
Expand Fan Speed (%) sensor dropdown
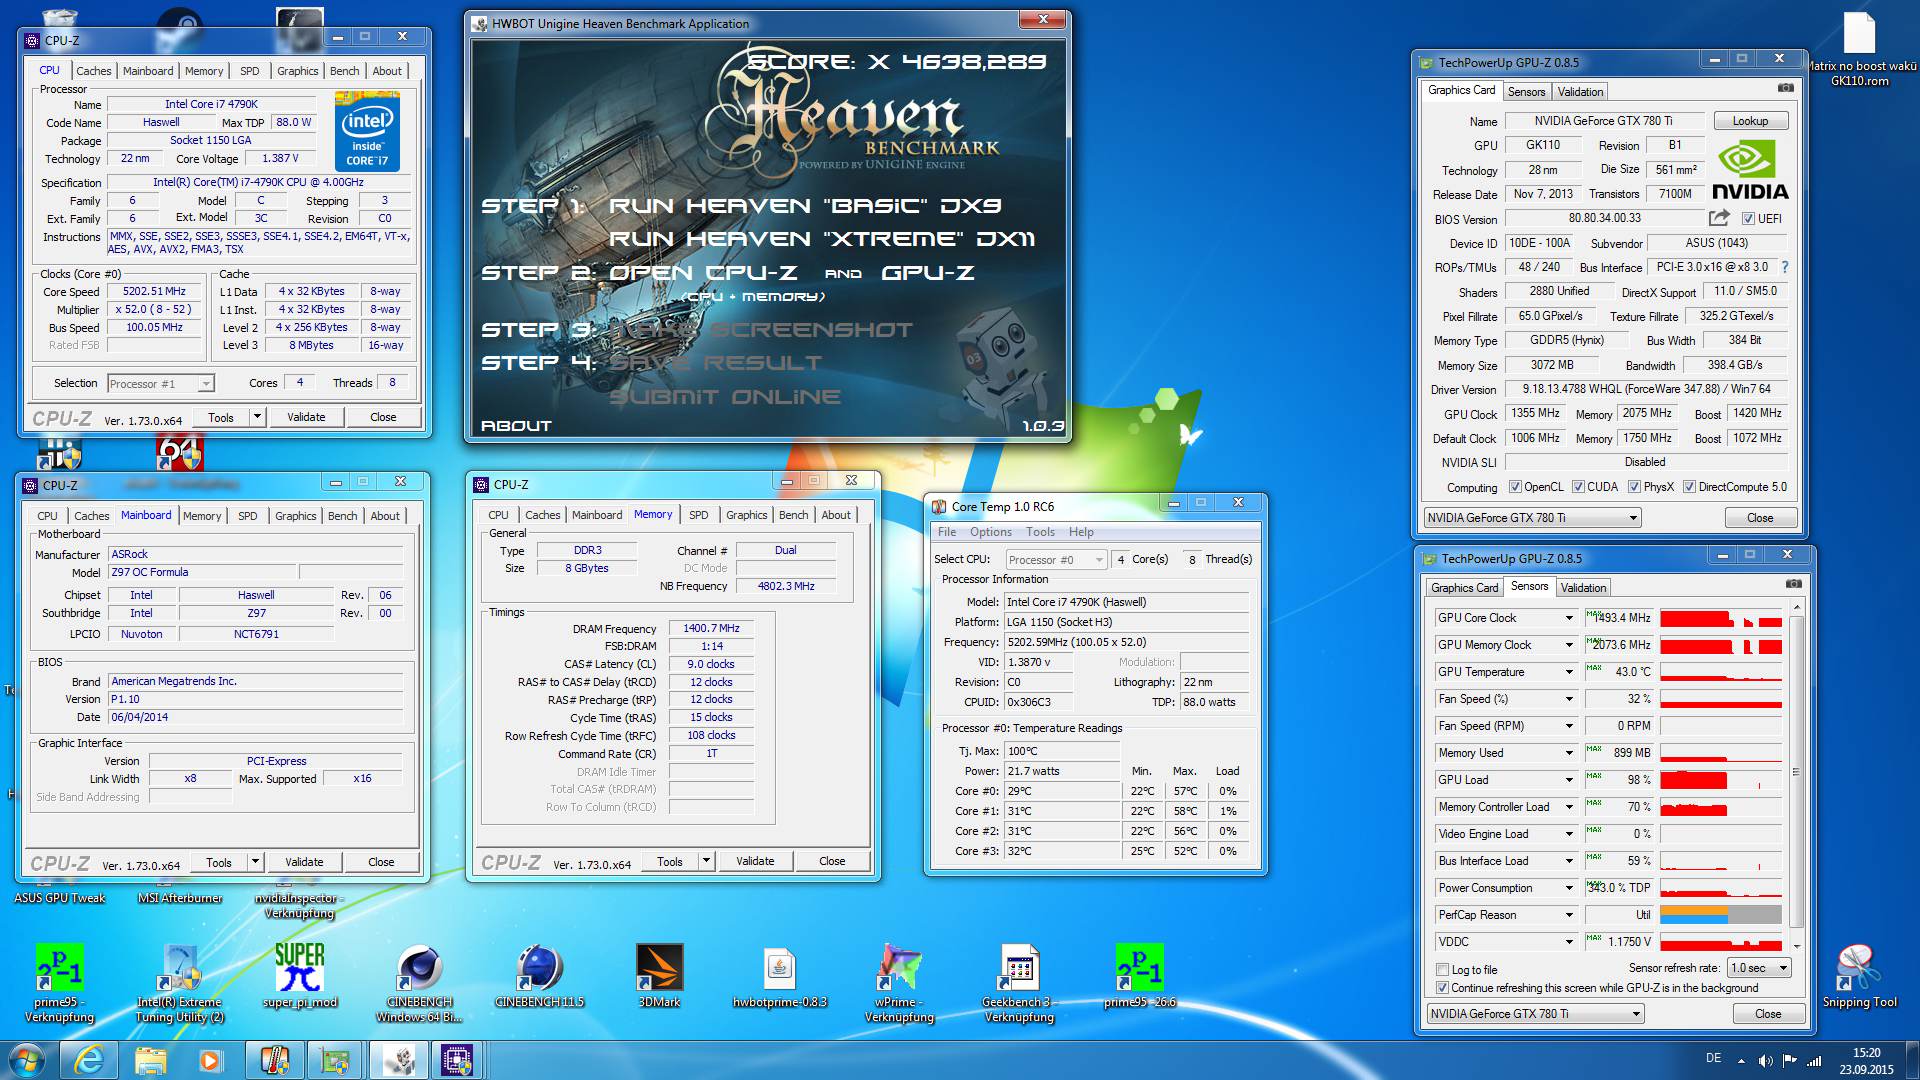point(1569,699)
